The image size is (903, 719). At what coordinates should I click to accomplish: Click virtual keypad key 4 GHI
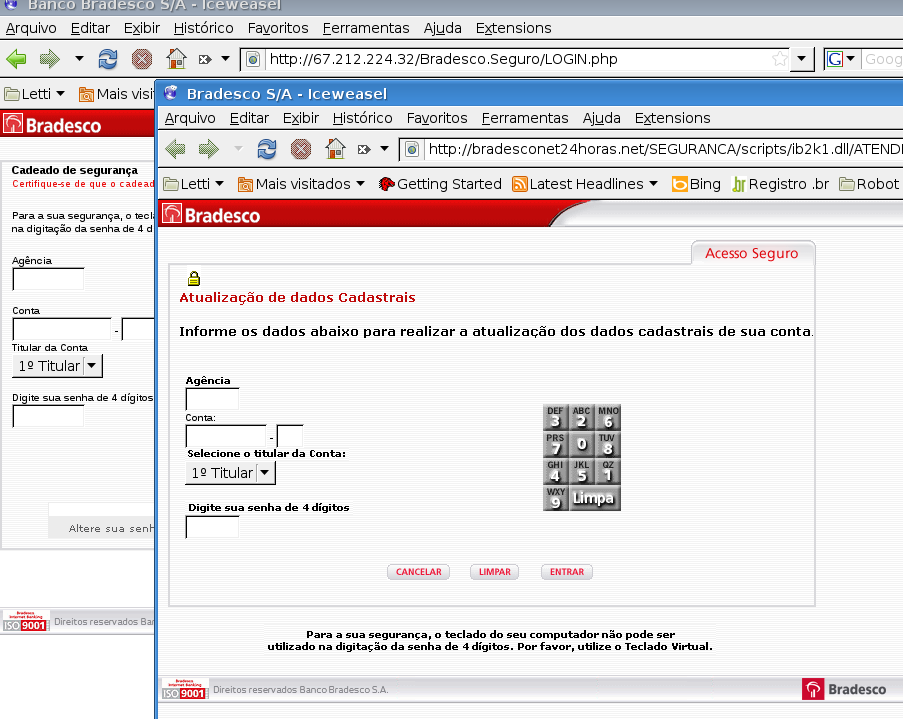555,471
